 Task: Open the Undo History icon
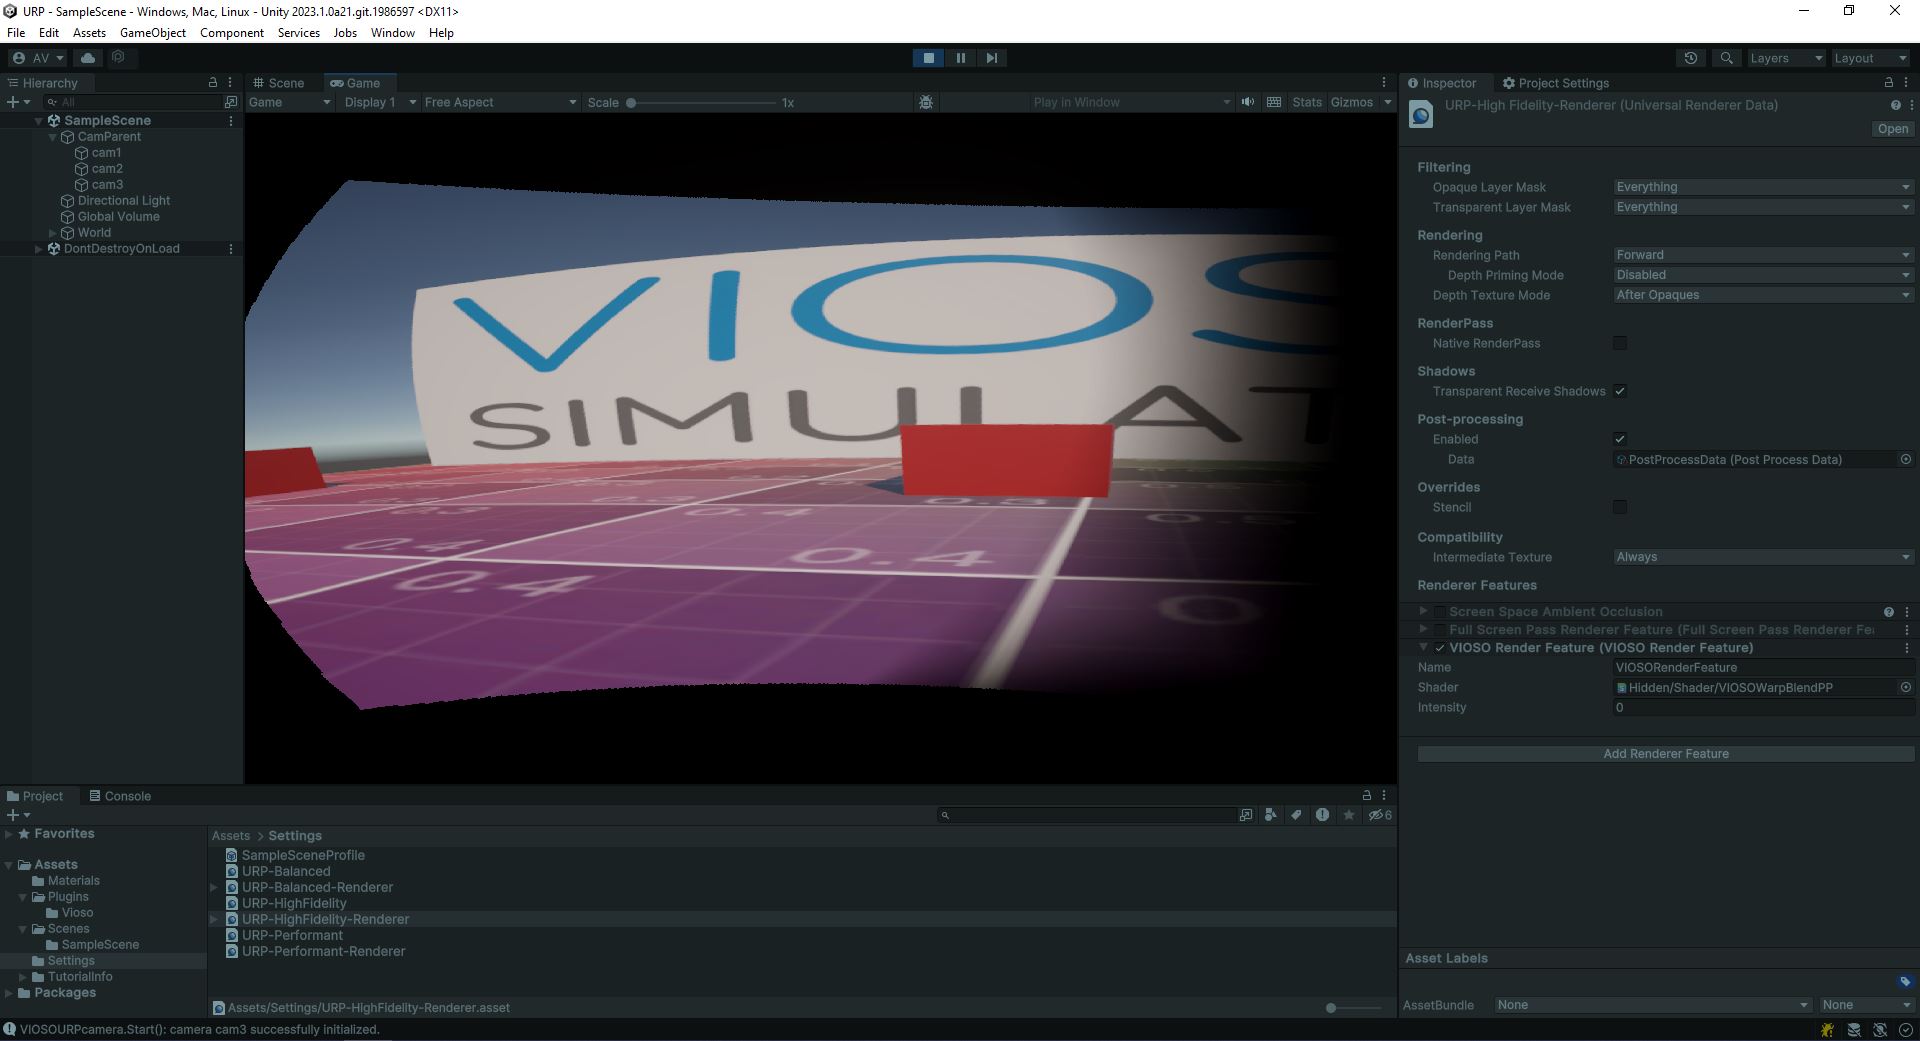coord(1691,58)
